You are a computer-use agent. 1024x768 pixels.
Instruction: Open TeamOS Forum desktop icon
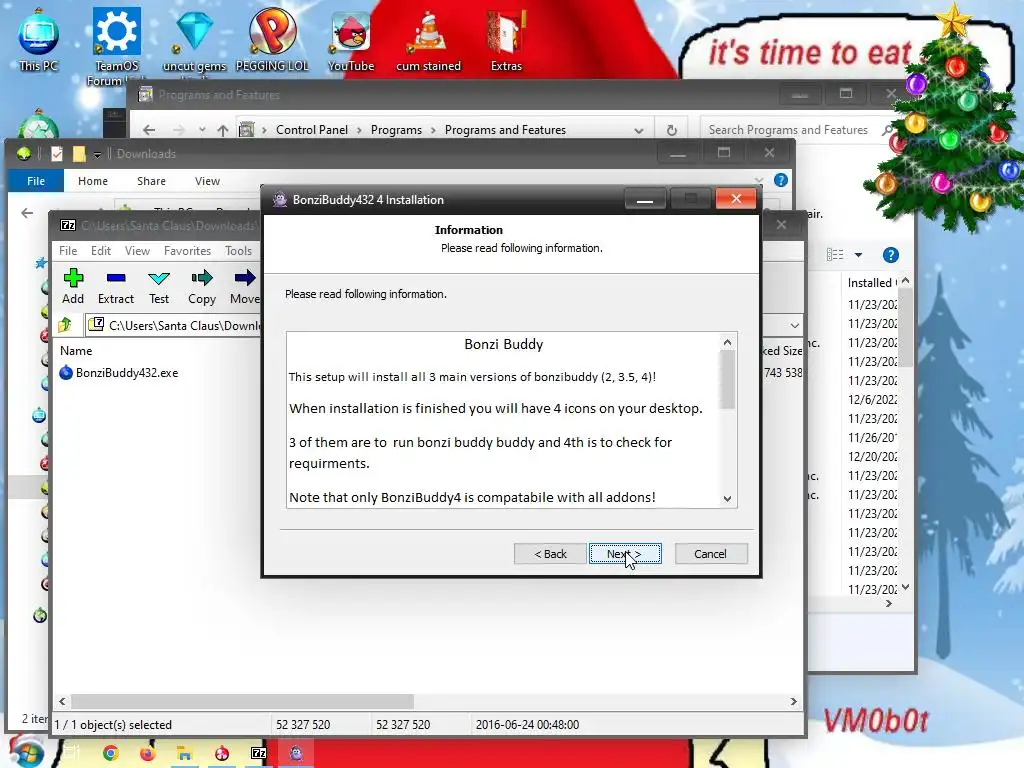(x=117, y=46)
